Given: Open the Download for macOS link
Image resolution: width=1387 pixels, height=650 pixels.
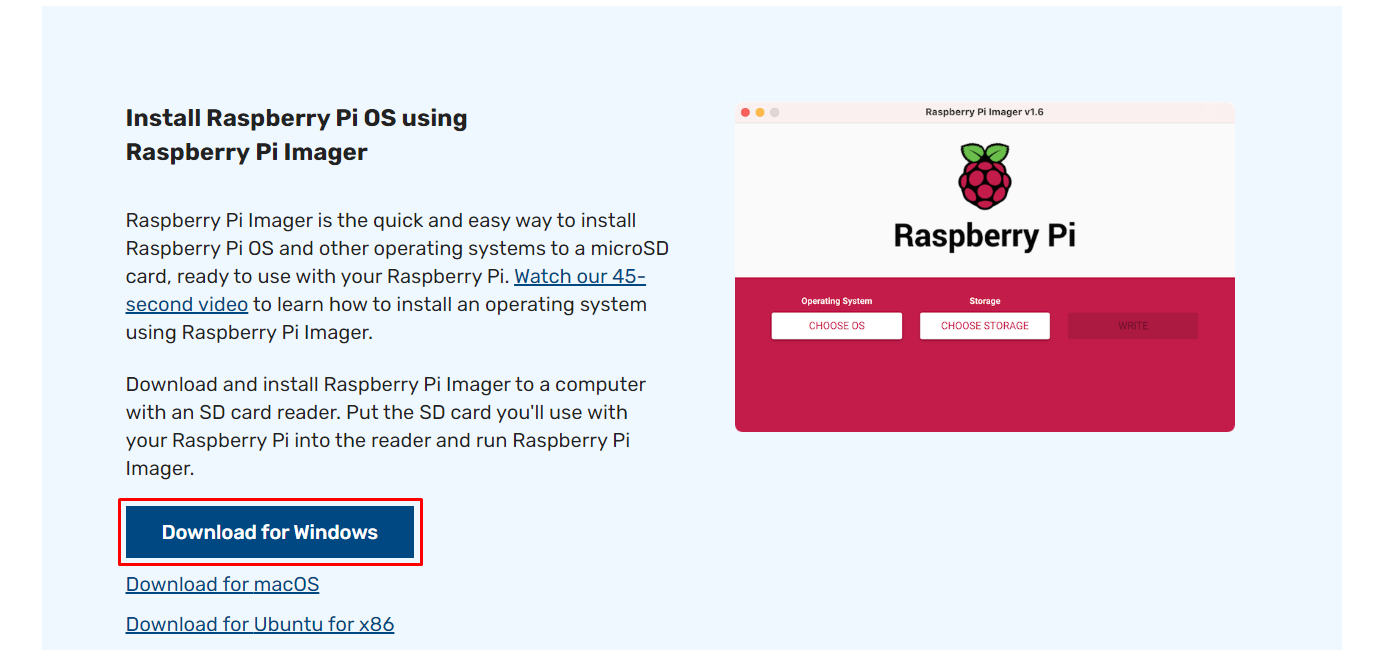Looking at the screenshot, I should (x=222, y=584).
